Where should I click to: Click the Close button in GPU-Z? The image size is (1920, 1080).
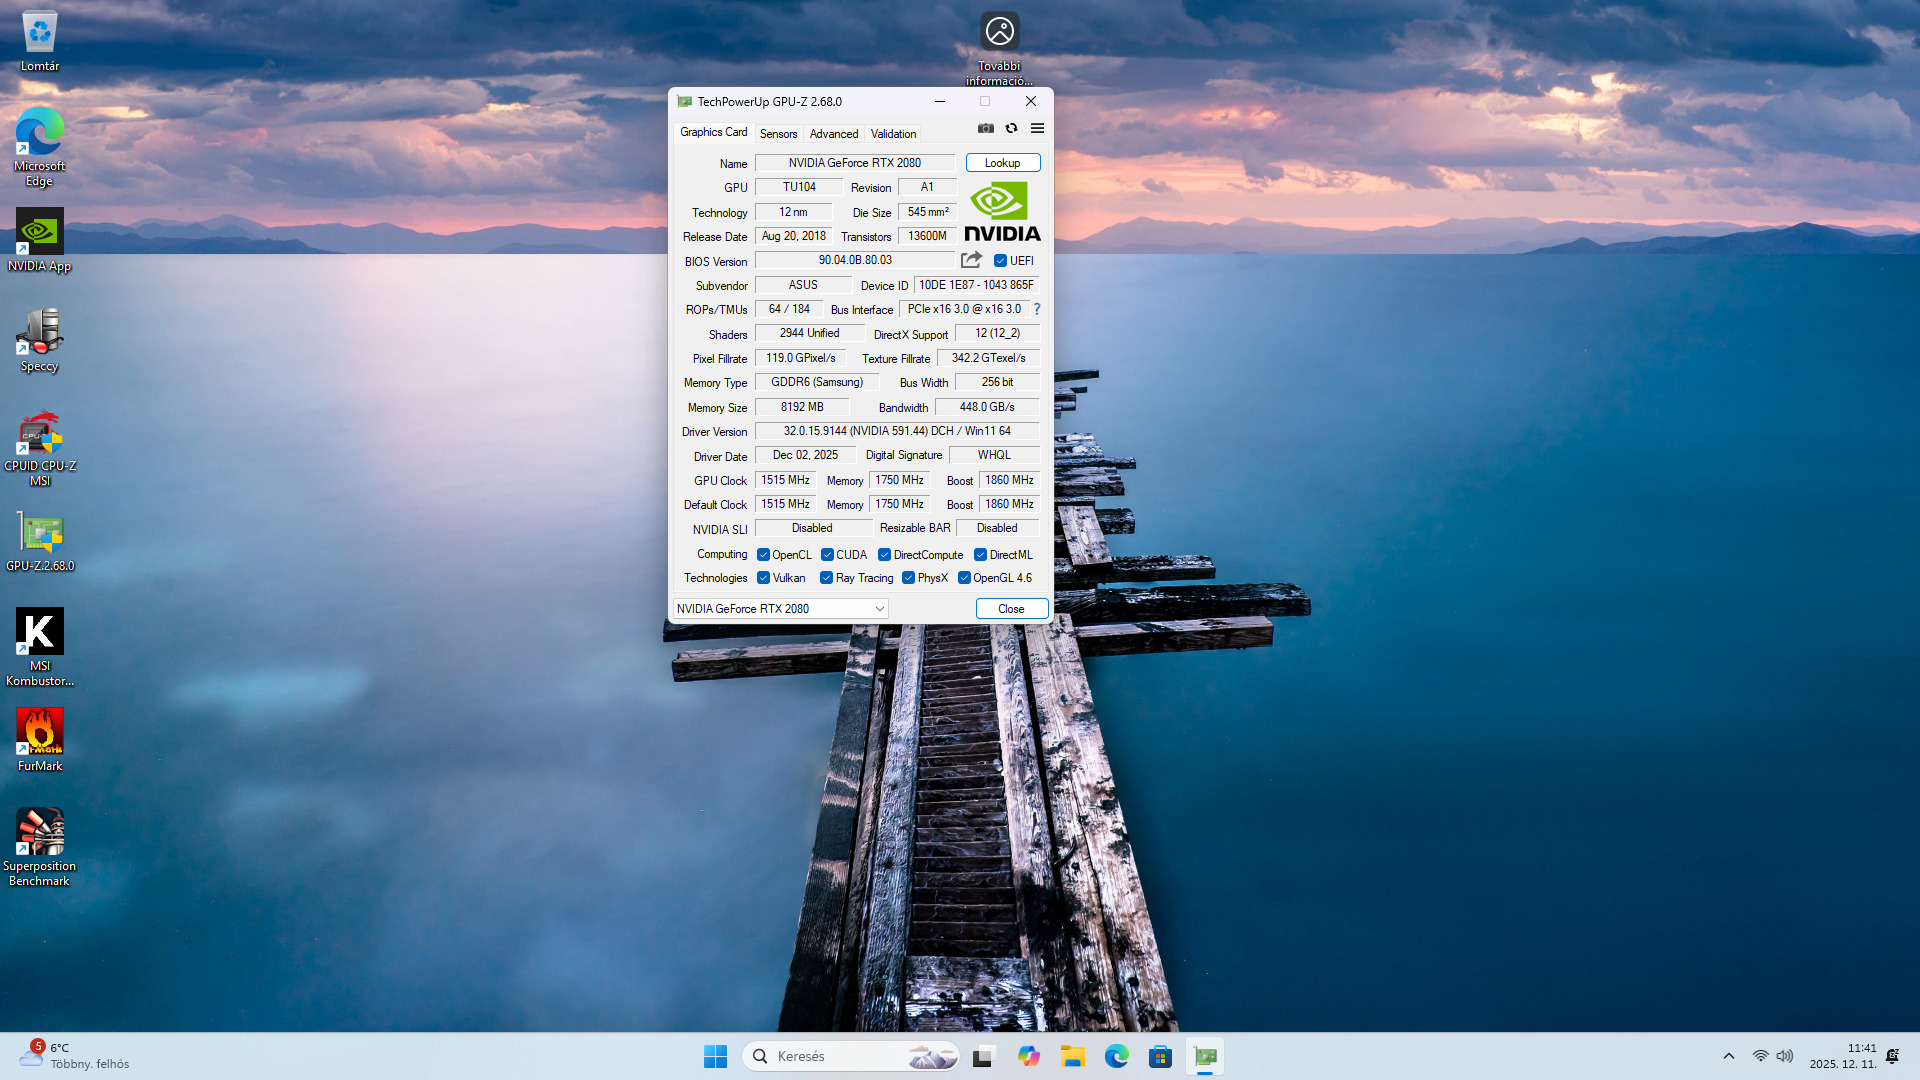pos(1011,609)
